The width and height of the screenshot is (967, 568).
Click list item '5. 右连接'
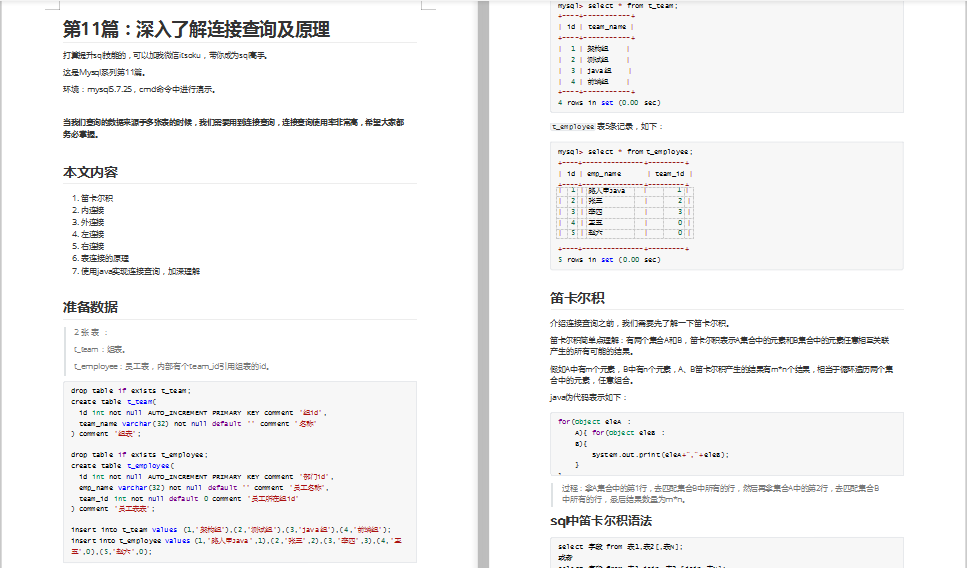[88, 246]
